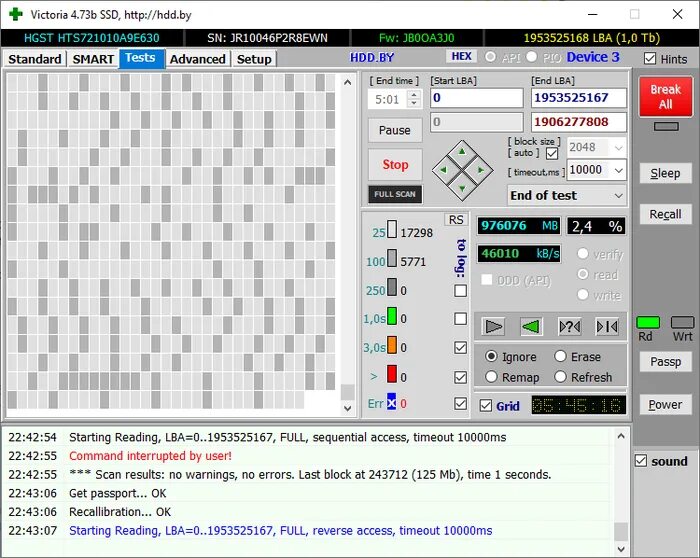Click the FULL SCAN button

tap(395, 194)
